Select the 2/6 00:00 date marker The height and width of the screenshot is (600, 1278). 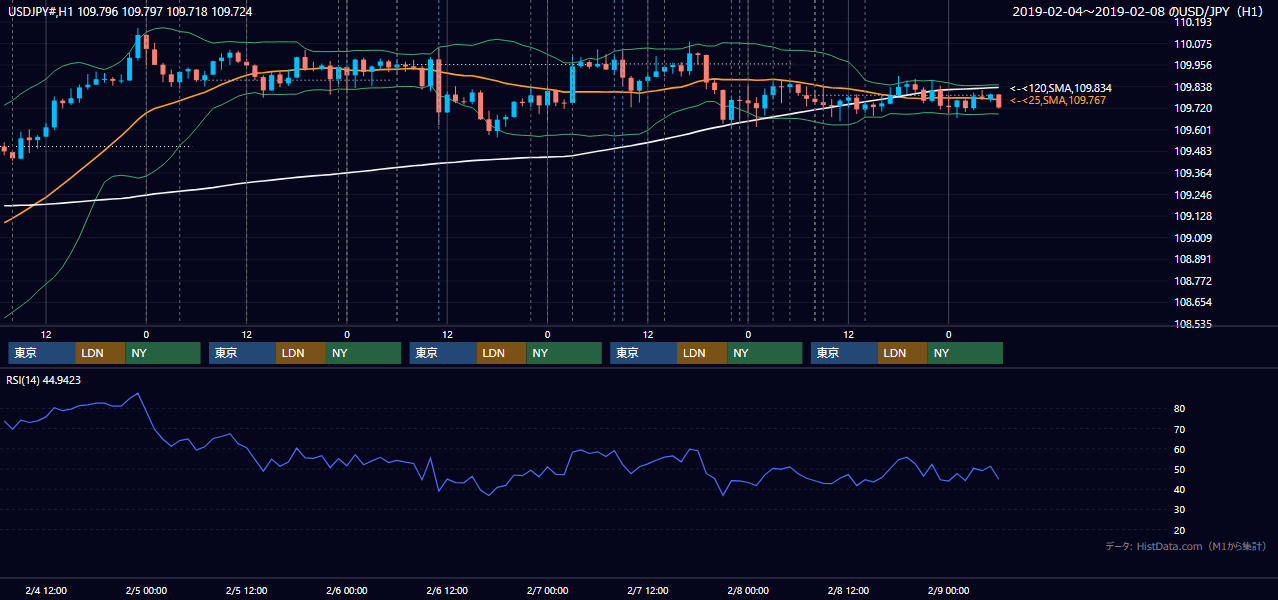coord(347,590)
